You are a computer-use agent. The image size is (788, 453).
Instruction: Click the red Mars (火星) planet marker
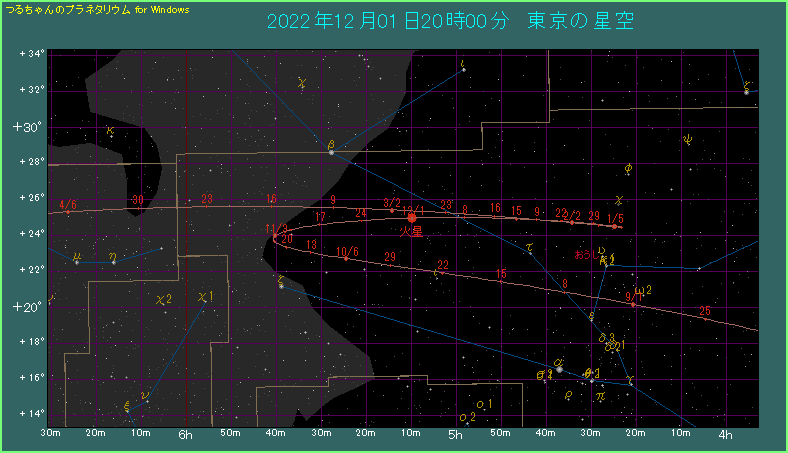(x=412, y=217)
